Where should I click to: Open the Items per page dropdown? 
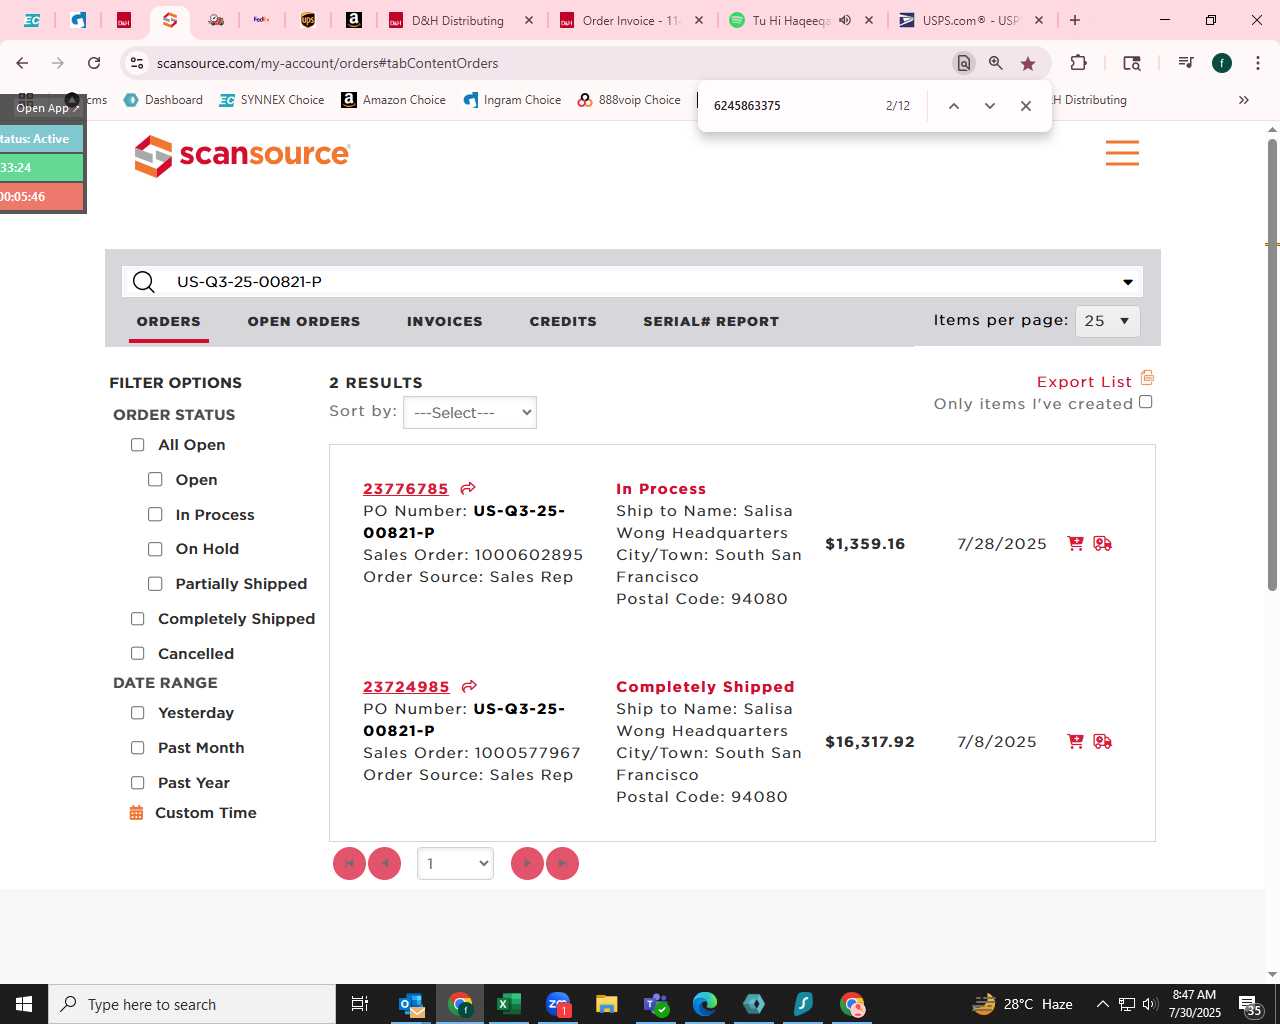pyautogui.click(x=1107, y=321)
